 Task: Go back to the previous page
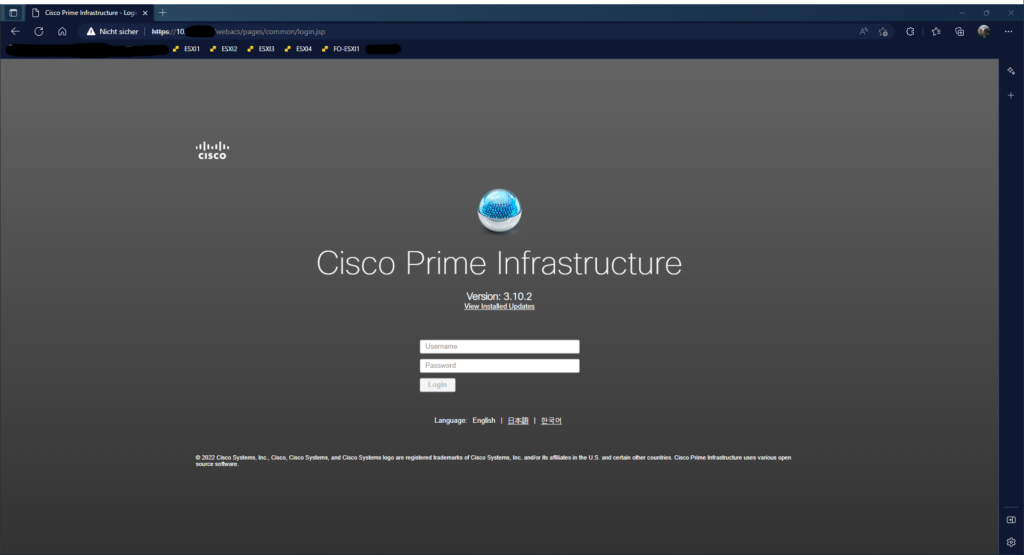click(15, 31)
